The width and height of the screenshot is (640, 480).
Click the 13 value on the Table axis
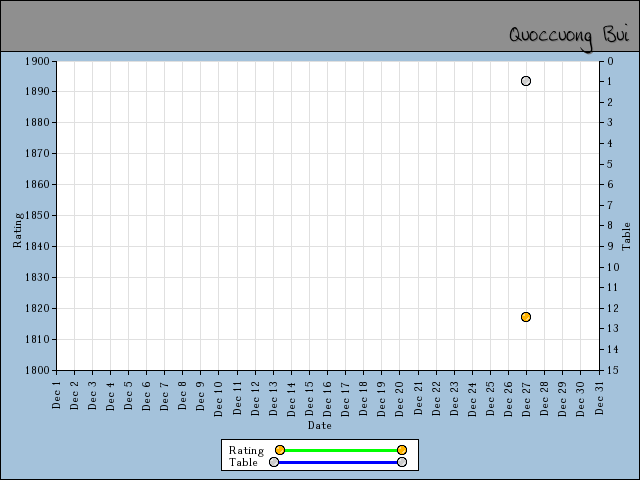click(x=613, y=329)
